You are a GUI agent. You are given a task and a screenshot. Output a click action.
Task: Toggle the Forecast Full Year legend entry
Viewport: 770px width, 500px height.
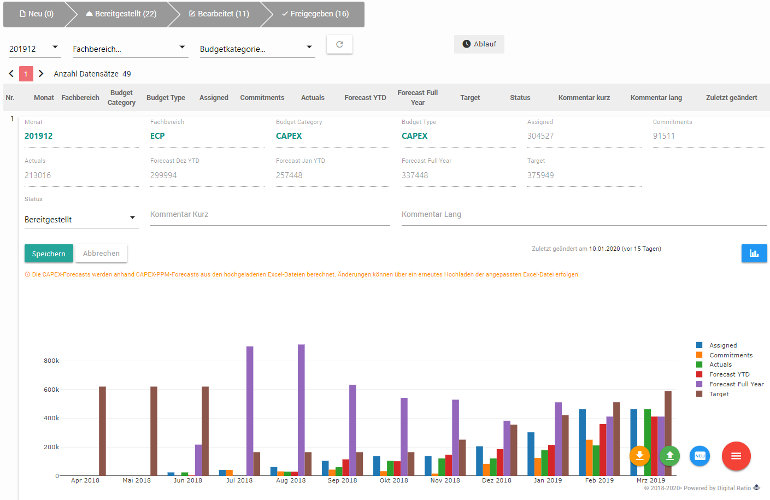[x=735, y=384]
